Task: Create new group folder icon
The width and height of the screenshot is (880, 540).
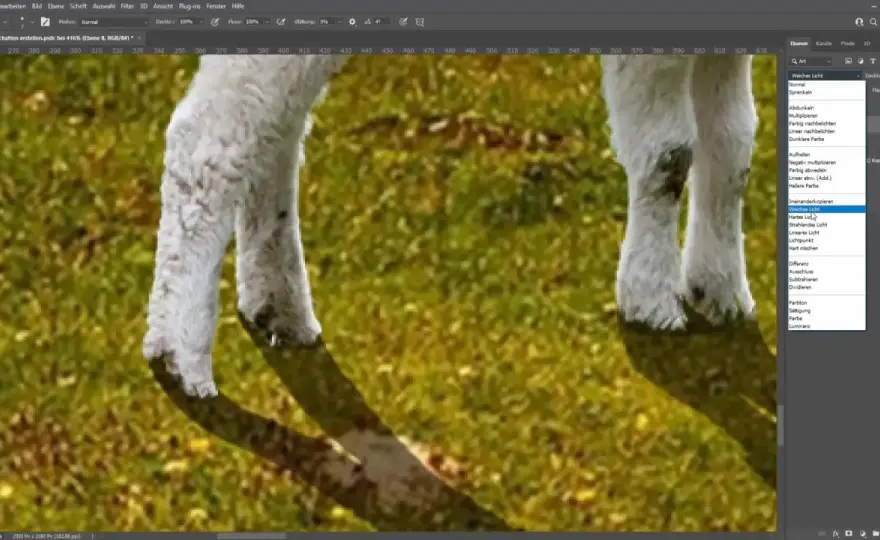Action: click(876, 534)
